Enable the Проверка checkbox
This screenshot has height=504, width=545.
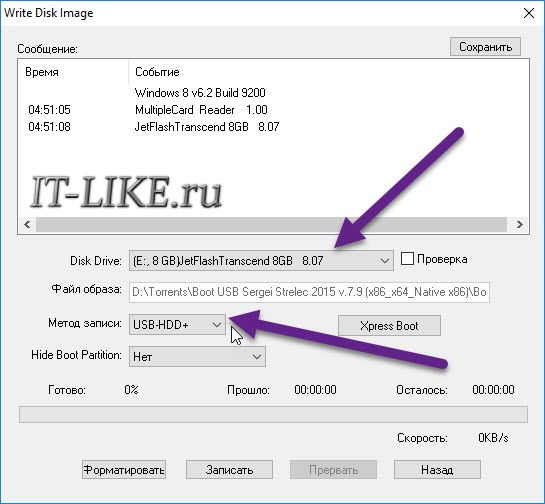coord(407,259)
